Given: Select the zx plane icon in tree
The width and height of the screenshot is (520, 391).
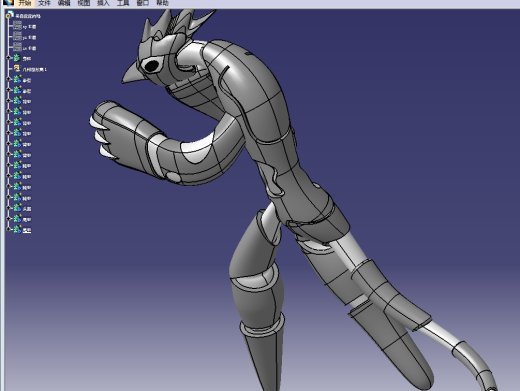Looking at the screenshot, I should click(17, 47).
